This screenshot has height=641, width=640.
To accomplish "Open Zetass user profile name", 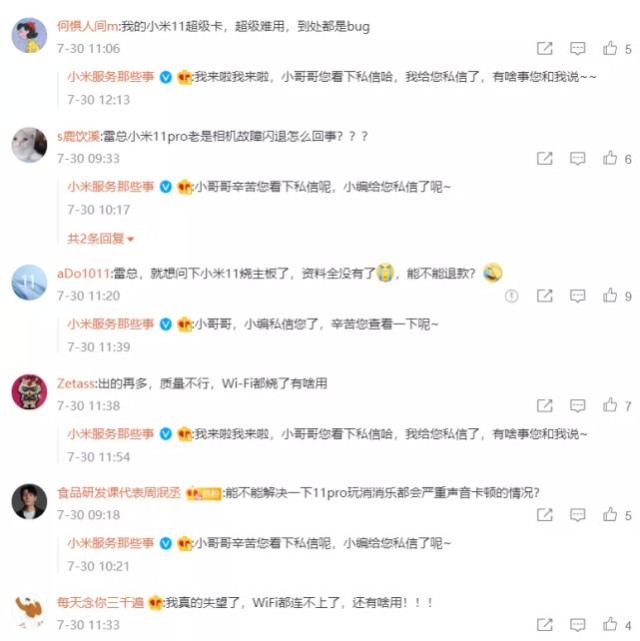I will (76, 383).
